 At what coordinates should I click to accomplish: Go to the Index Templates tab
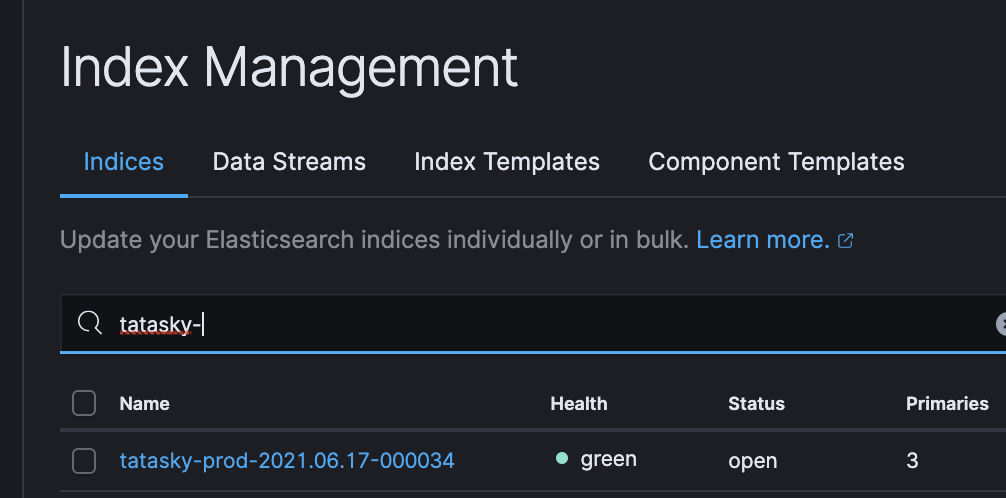tap(507, 162)
